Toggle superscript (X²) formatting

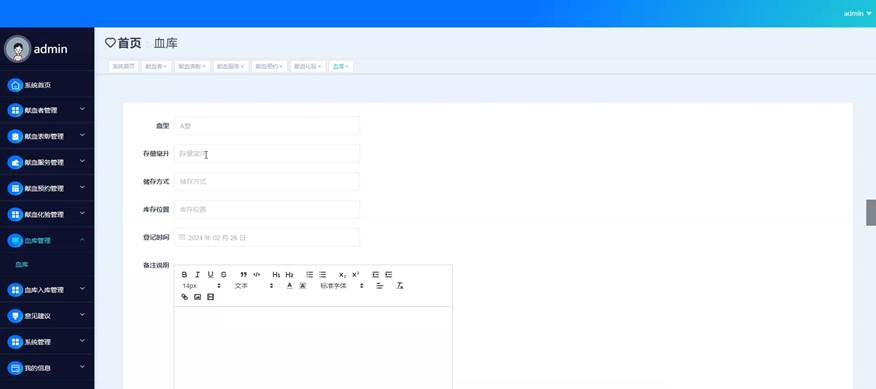point(356,274)
